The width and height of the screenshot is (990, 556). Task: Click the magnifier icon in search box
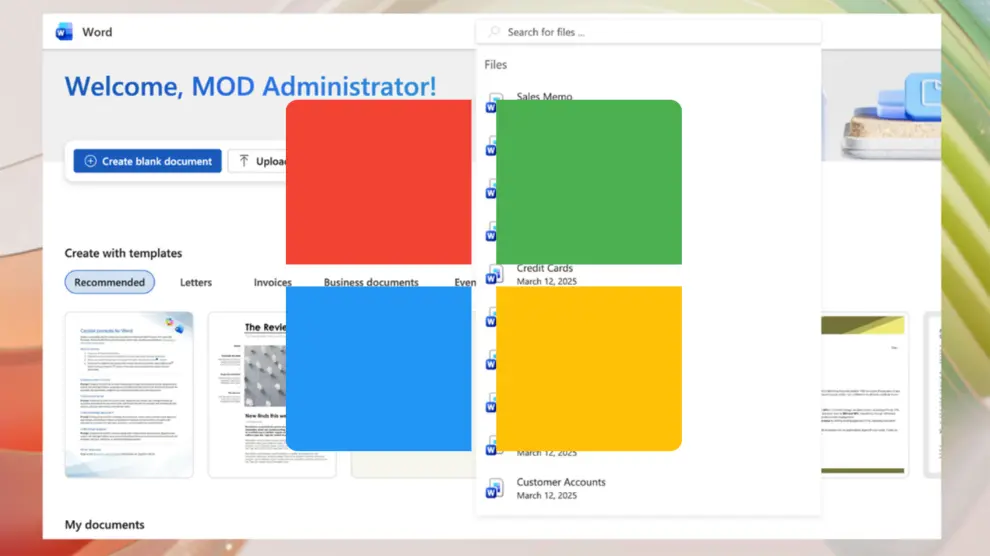click(x=493, y=32)
